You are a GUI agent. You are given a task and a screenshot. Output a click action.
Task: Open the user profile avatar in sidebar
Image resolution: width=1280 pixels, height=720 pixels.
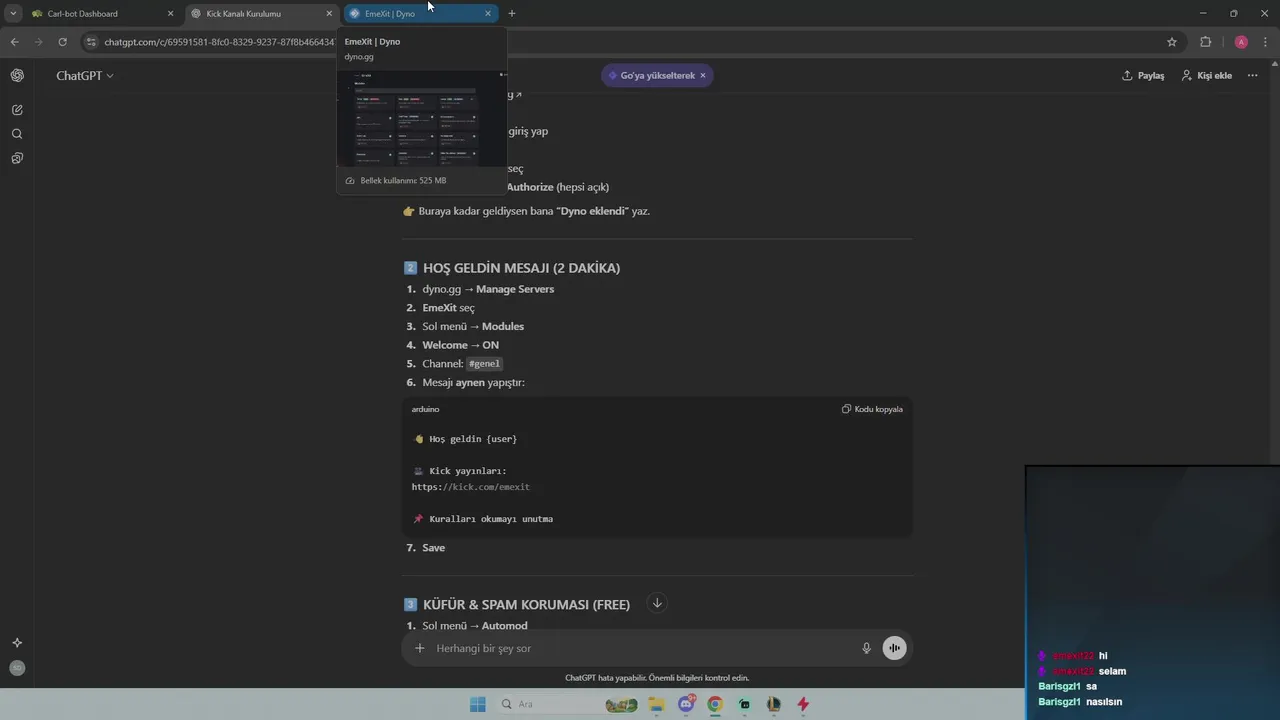tap(17, 668)
